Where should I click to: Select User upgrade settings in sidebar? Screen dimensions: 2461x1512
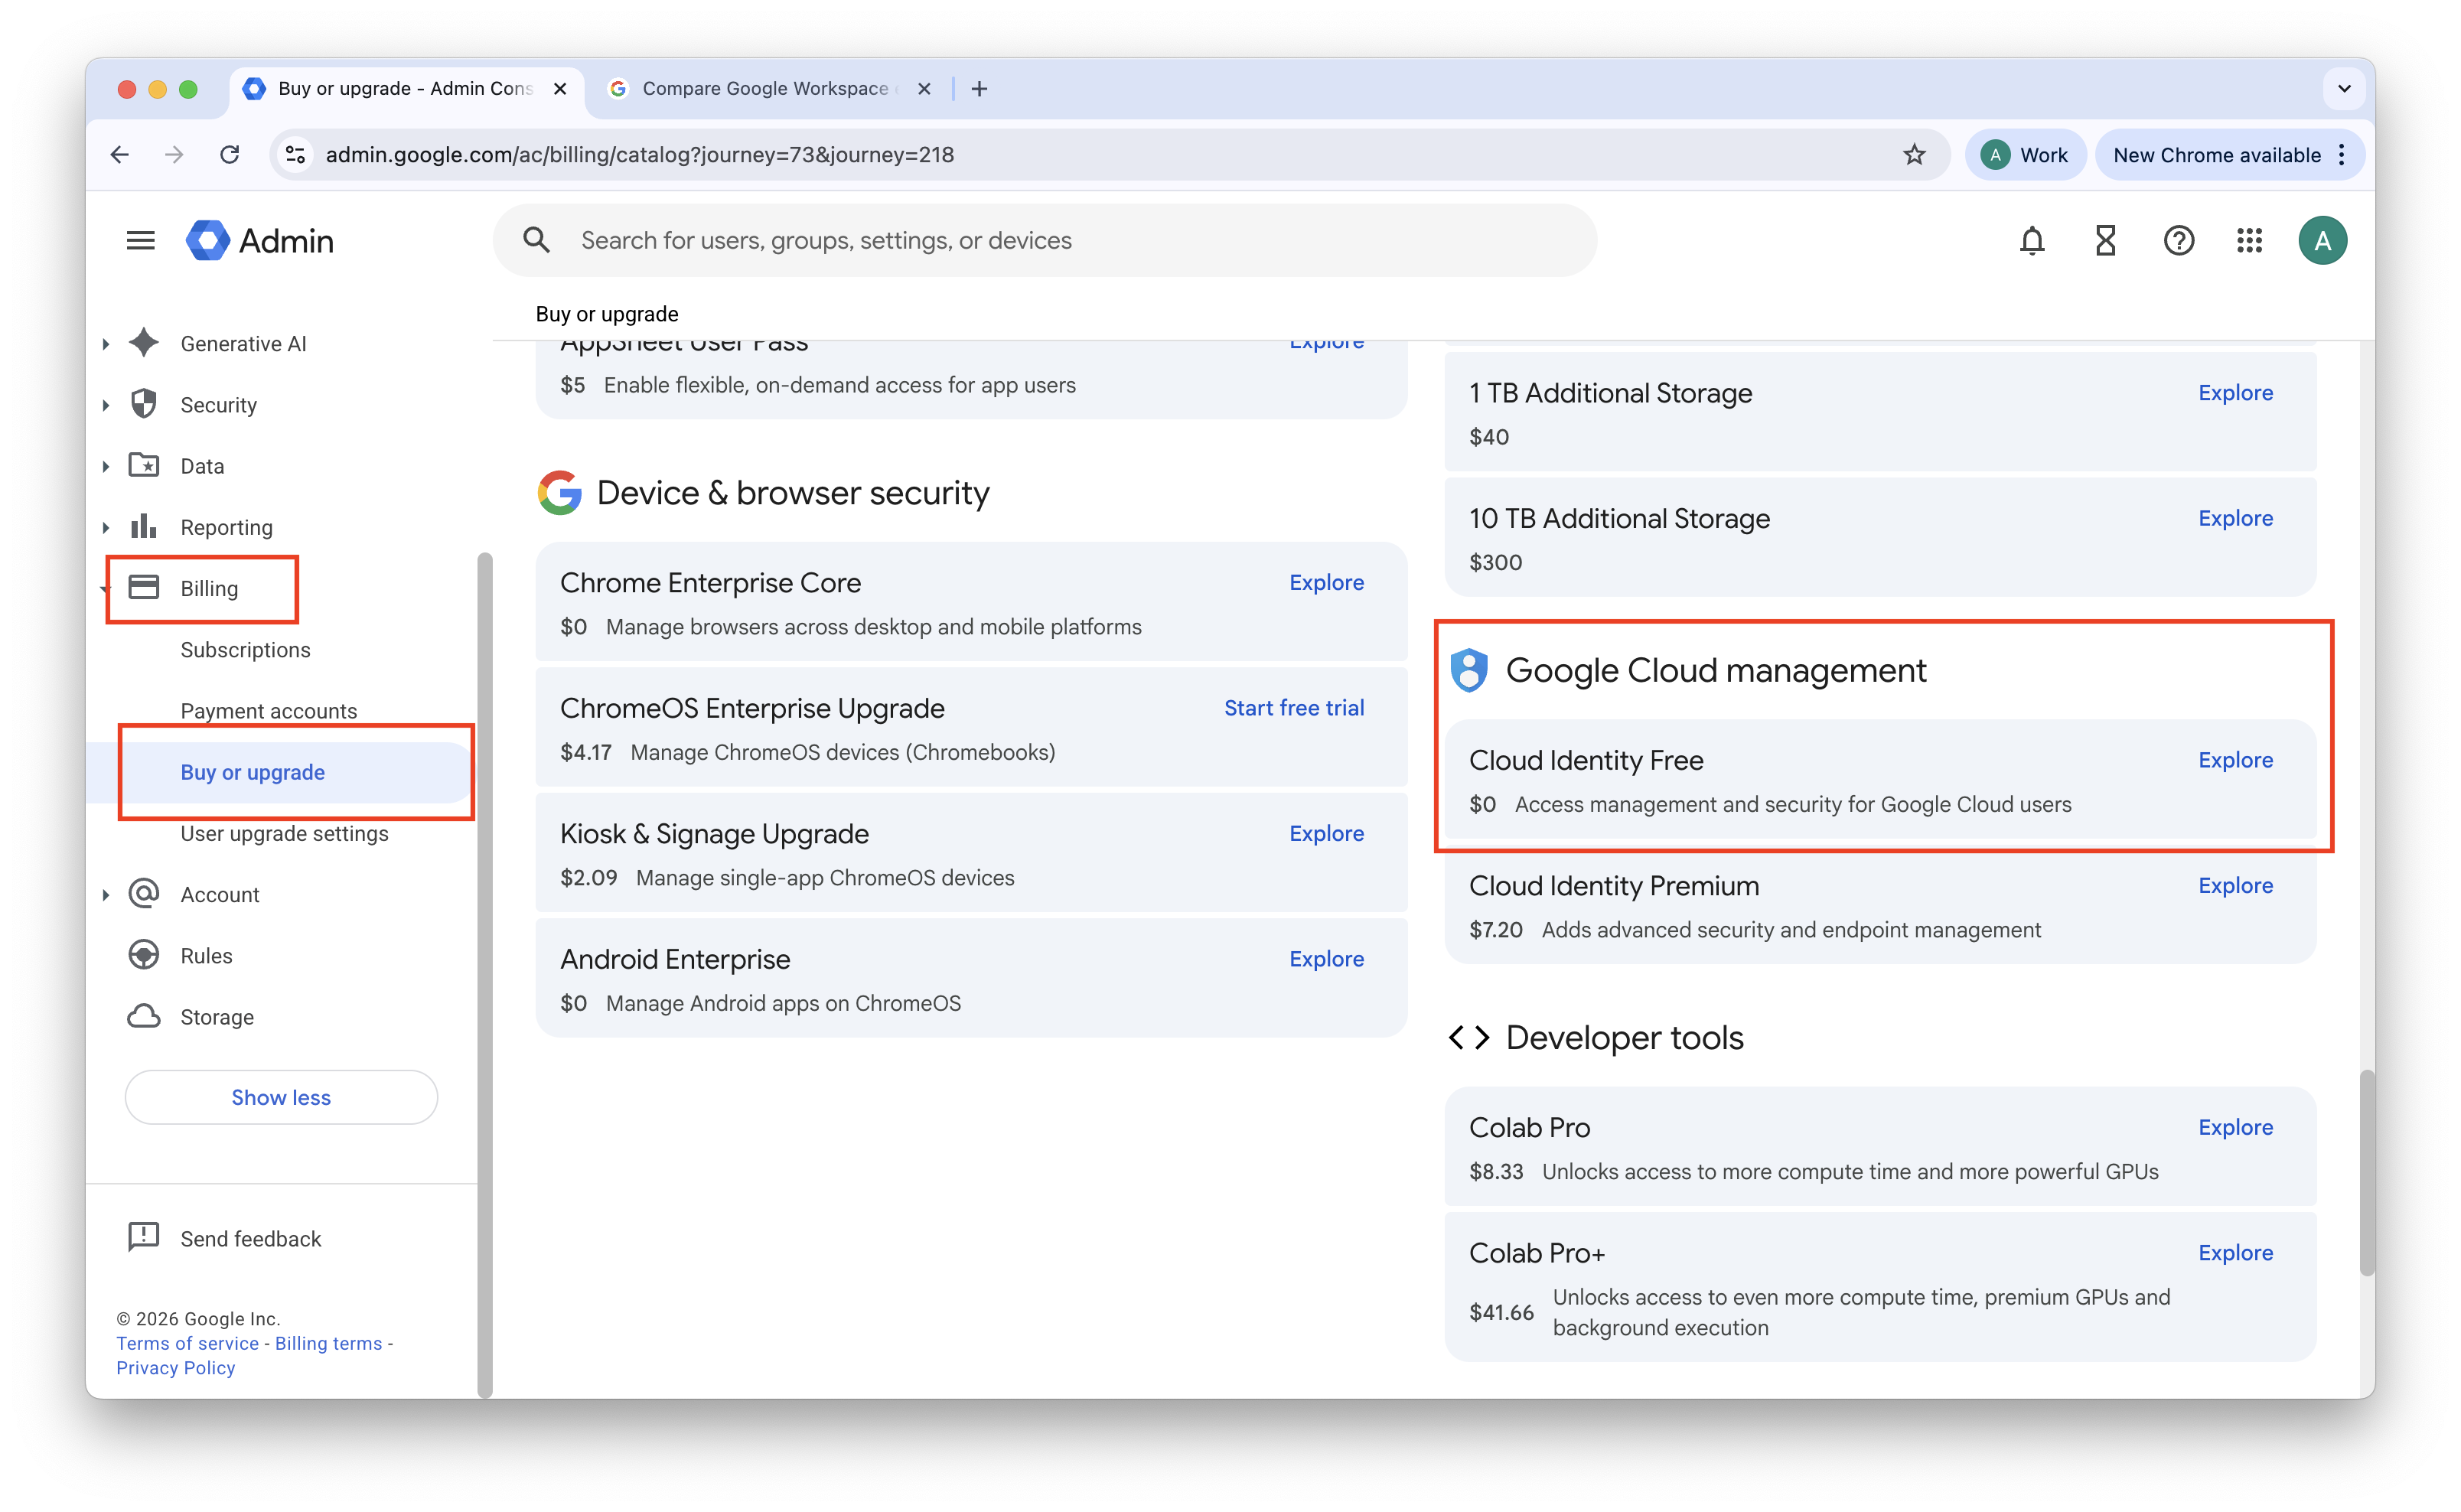[x=284, y=833]
